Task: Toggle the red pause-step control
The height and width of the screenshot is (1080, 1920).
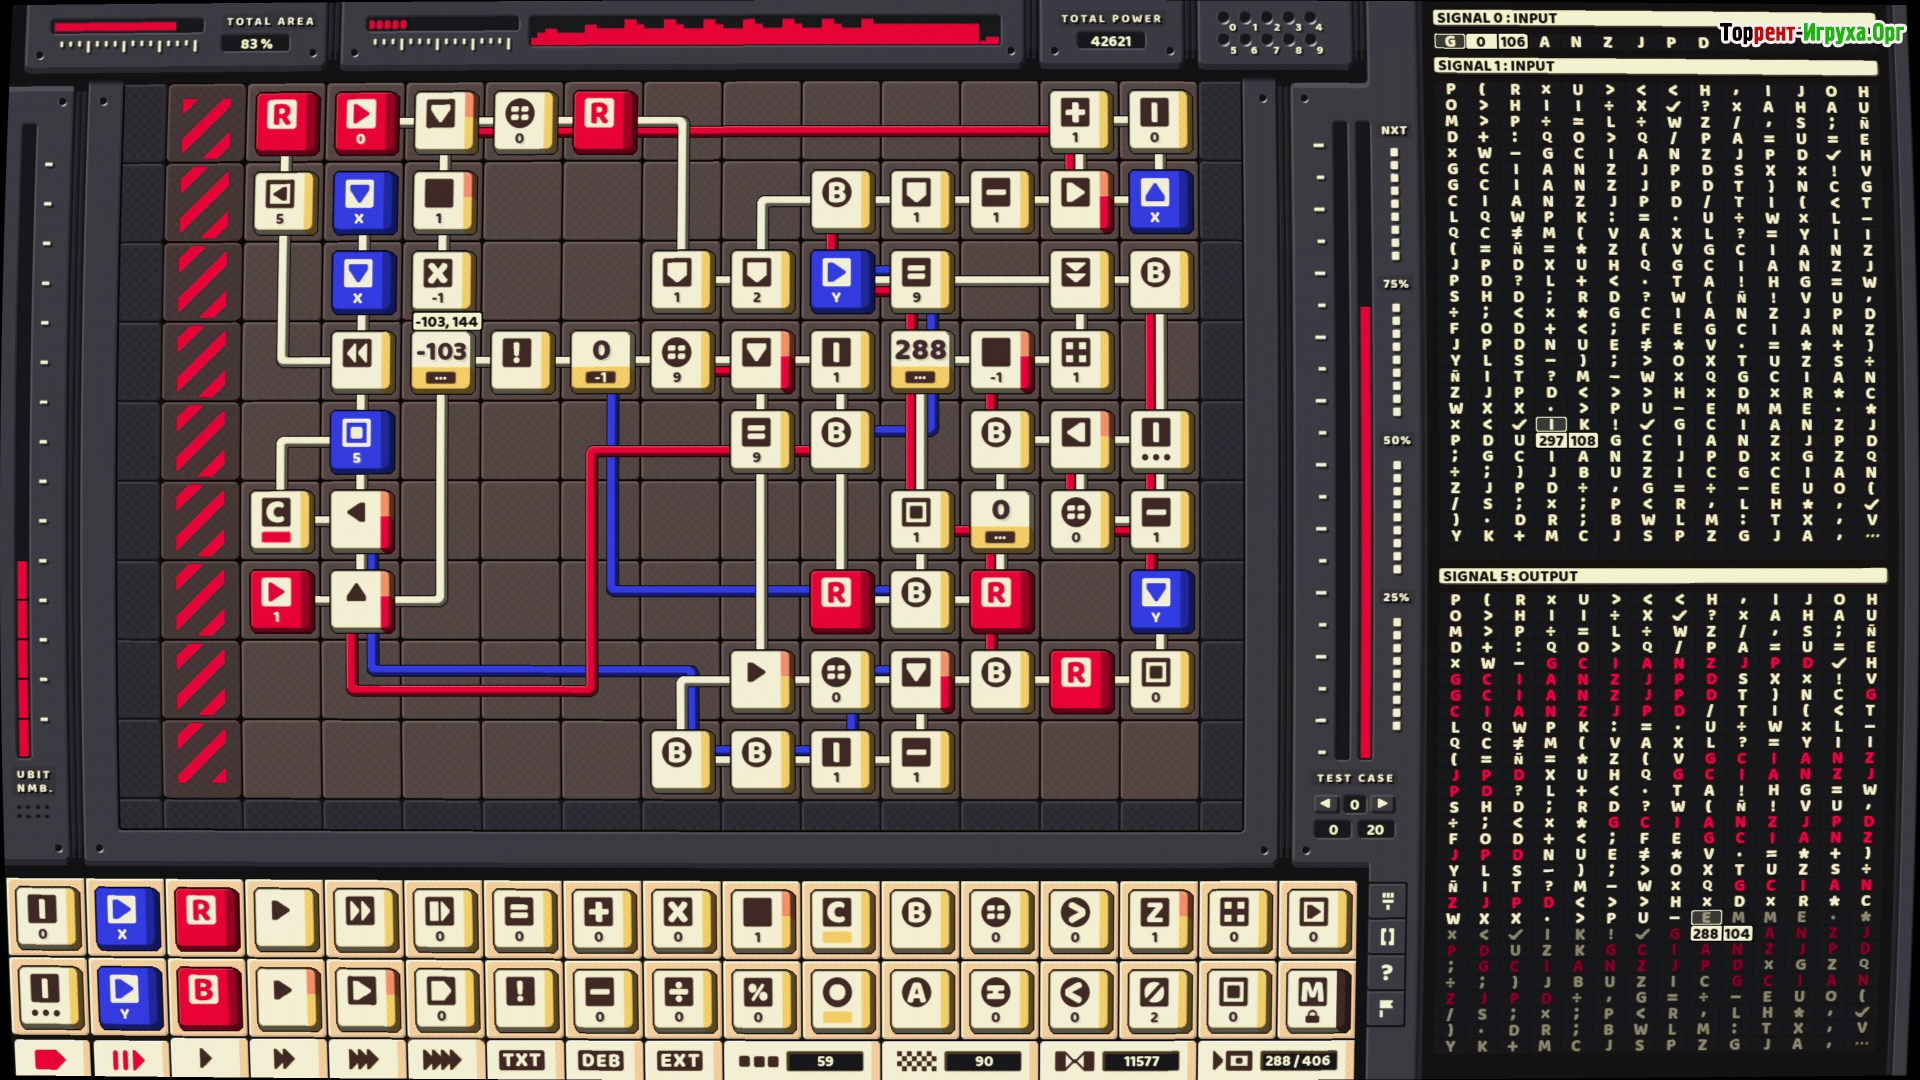Action: point(127,1060)
